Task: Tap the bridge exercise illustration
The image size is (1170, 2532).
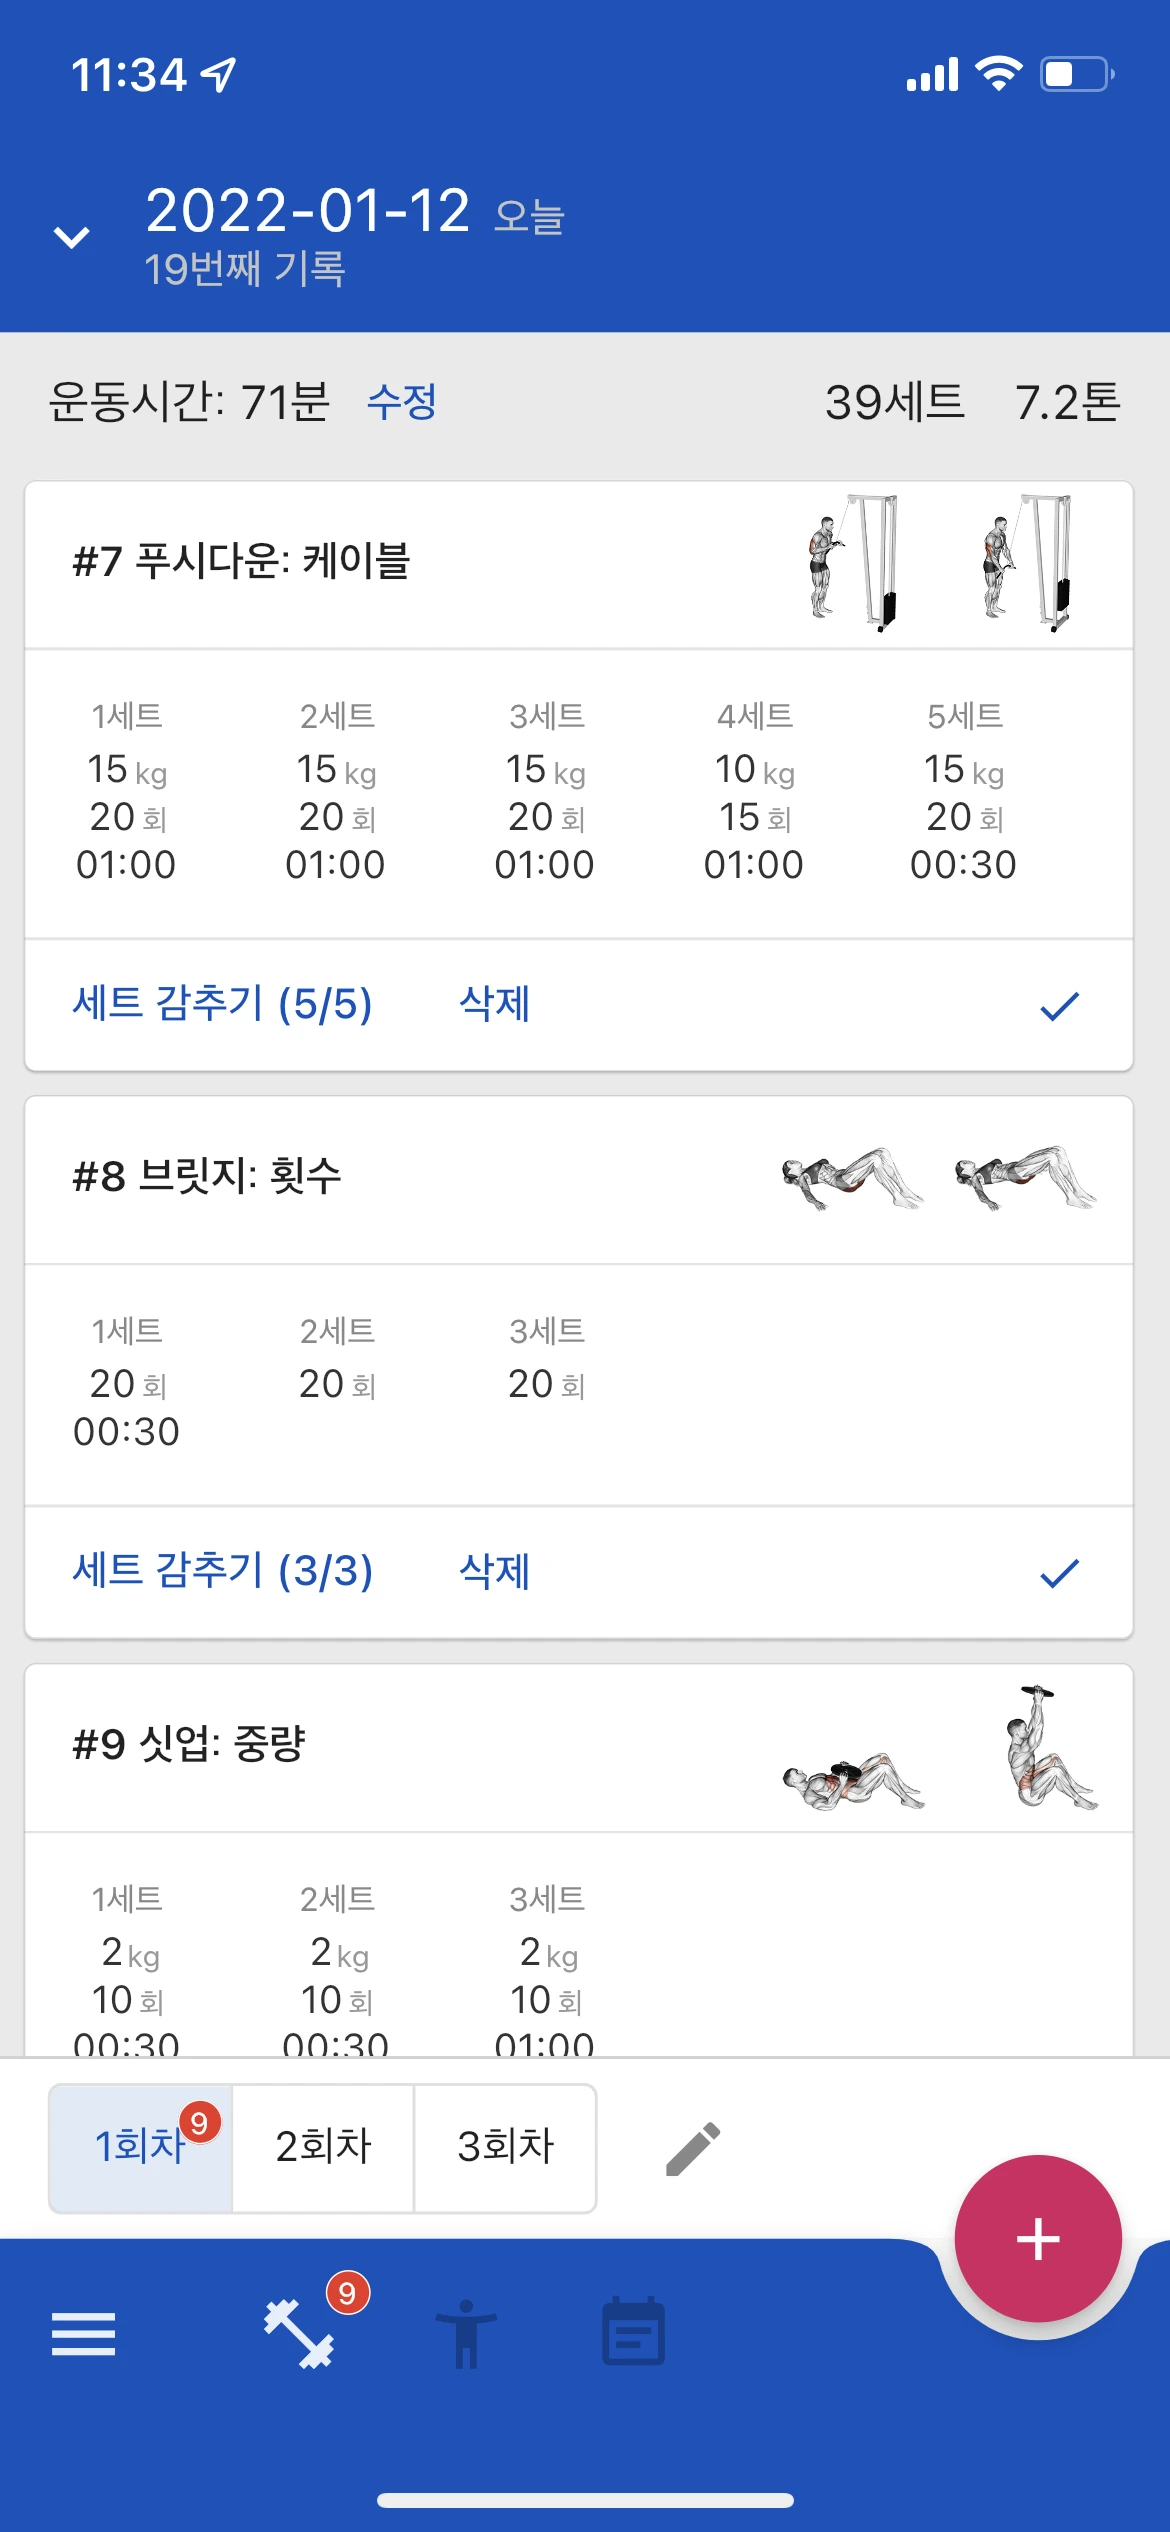Action: click(x=939, y=1179)
